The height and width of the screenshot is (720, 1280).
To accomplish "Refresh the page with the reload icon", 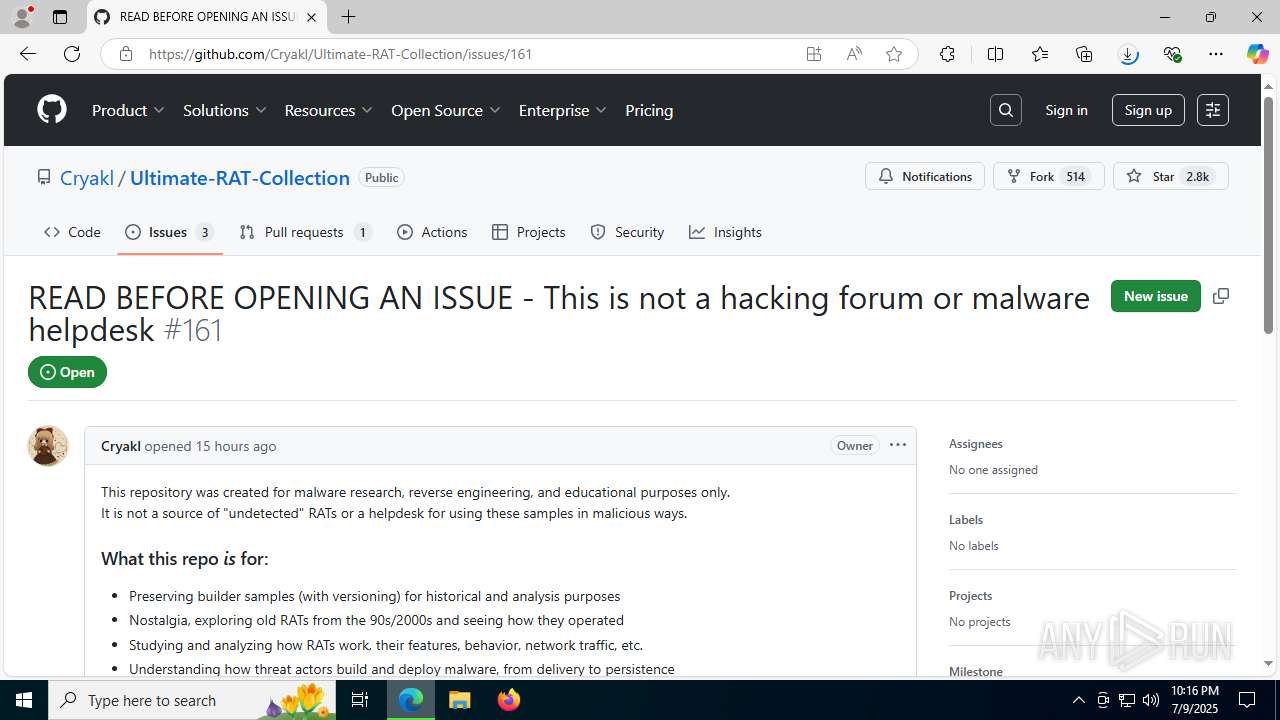I will [72, 54].
